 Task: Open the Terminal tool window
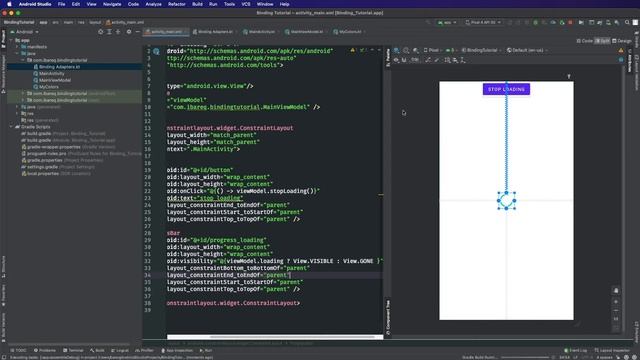point(73,350)
